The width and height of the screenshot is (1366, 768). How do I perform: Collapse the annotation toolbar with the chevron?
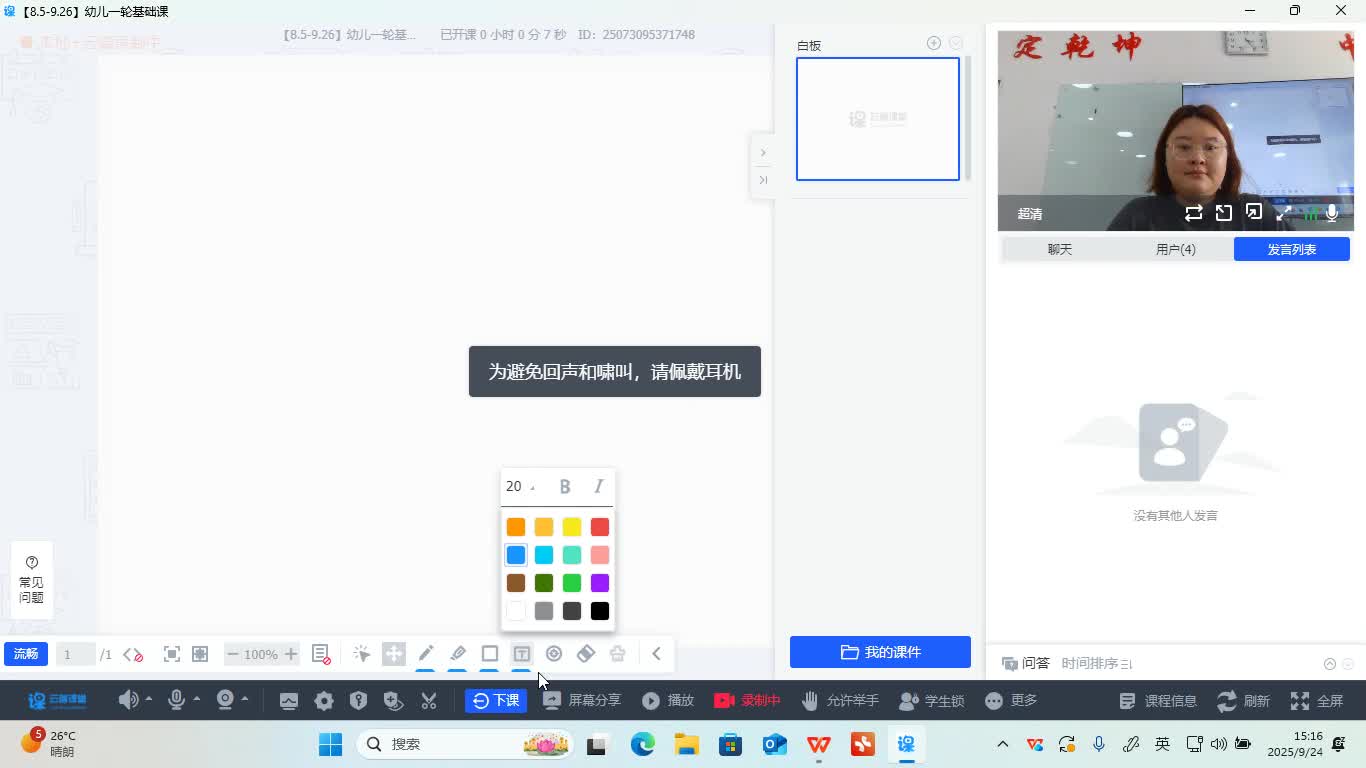tap(657, 654)
